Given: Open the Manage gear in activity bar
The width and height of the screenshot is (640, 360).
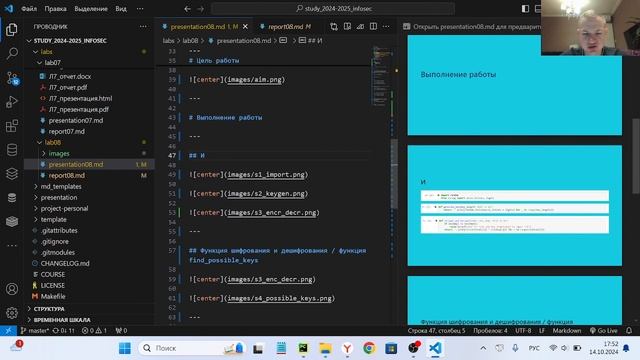Looking at the screenshot, I should [x=12, y=313].
